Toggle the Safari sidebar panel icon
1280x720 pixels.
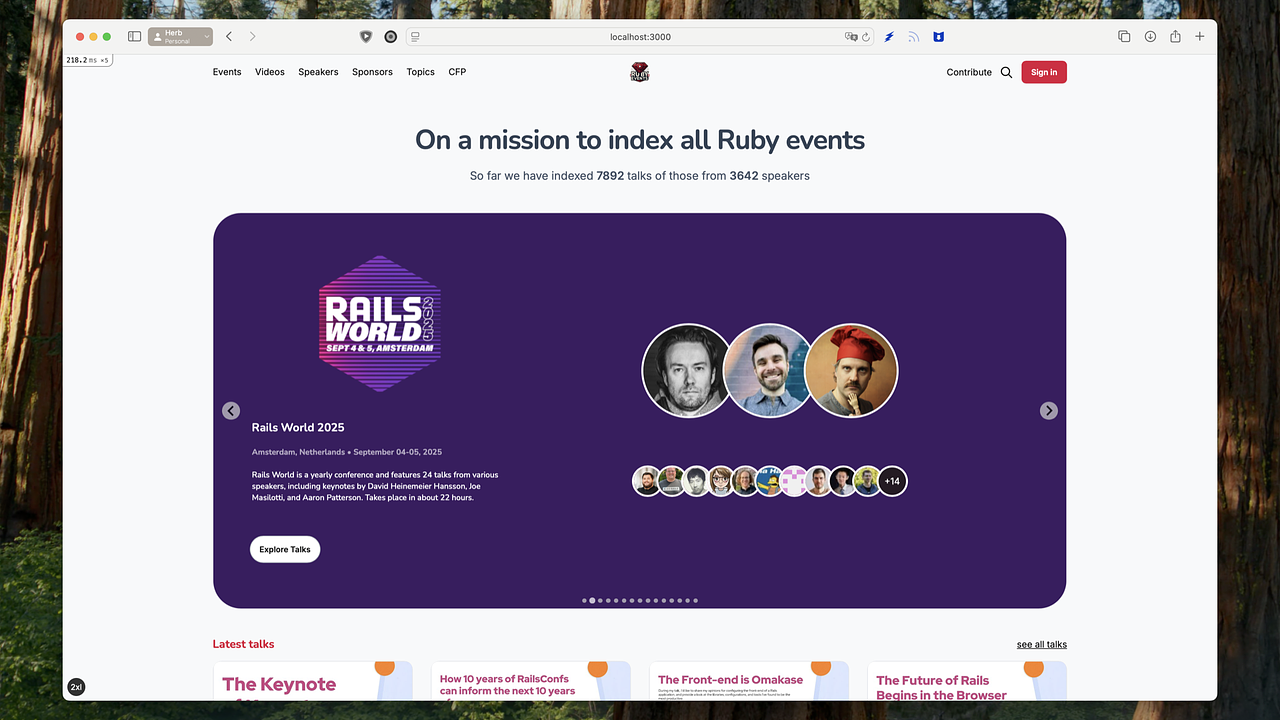point(134,37)
